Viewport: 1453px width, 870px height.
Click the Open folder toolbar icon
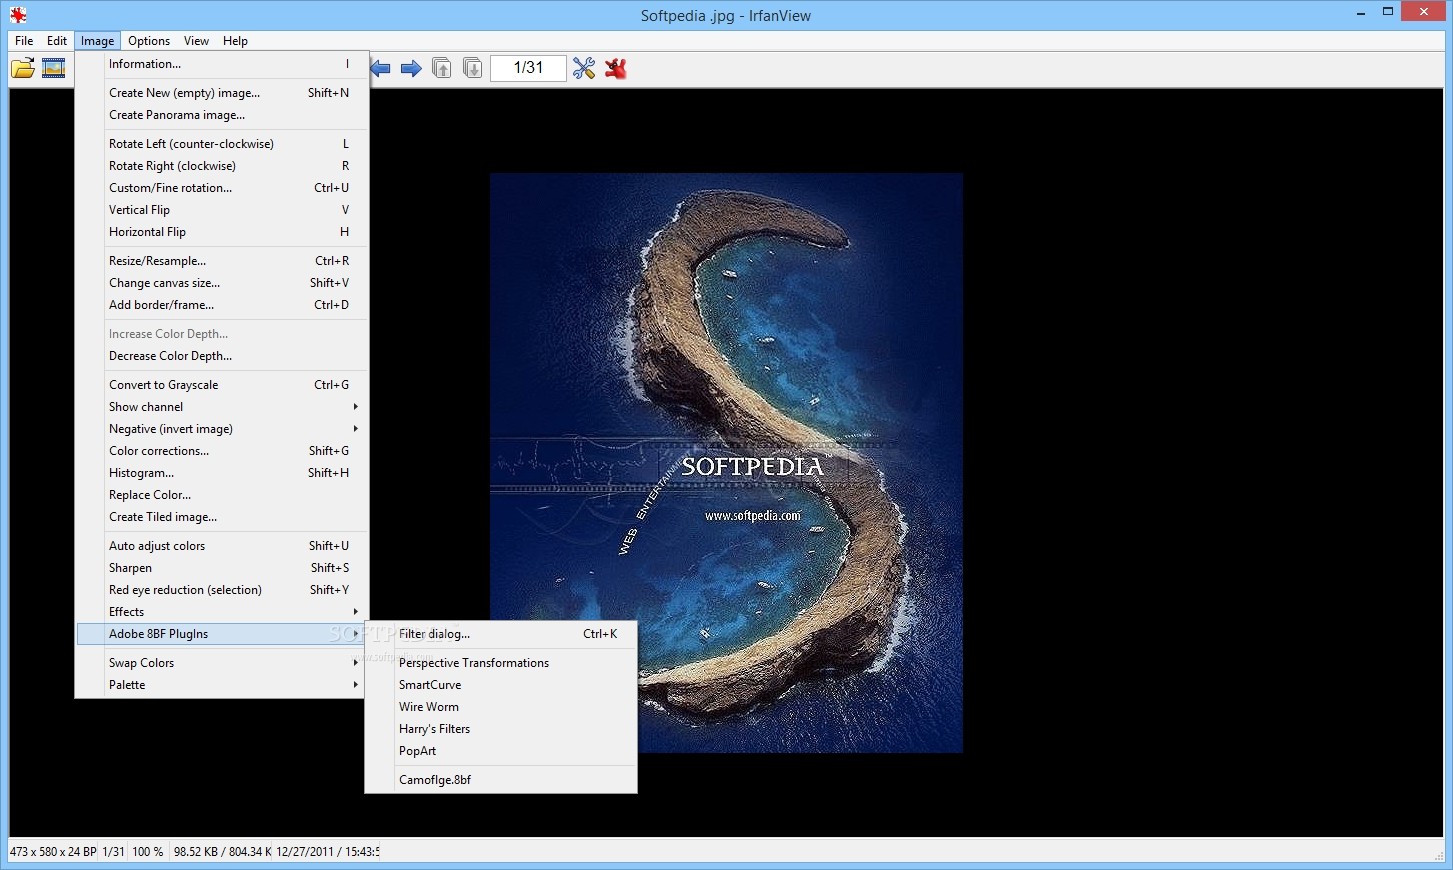click(22, 68)
